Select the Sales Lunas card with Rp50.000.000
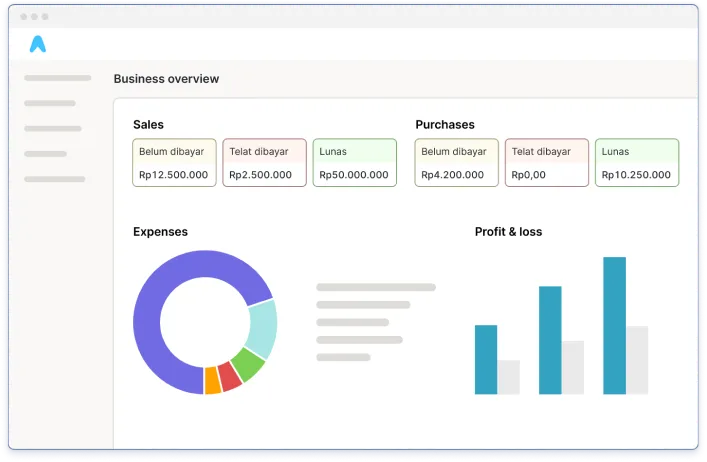 pyautogui.click(x=354, y=163)
